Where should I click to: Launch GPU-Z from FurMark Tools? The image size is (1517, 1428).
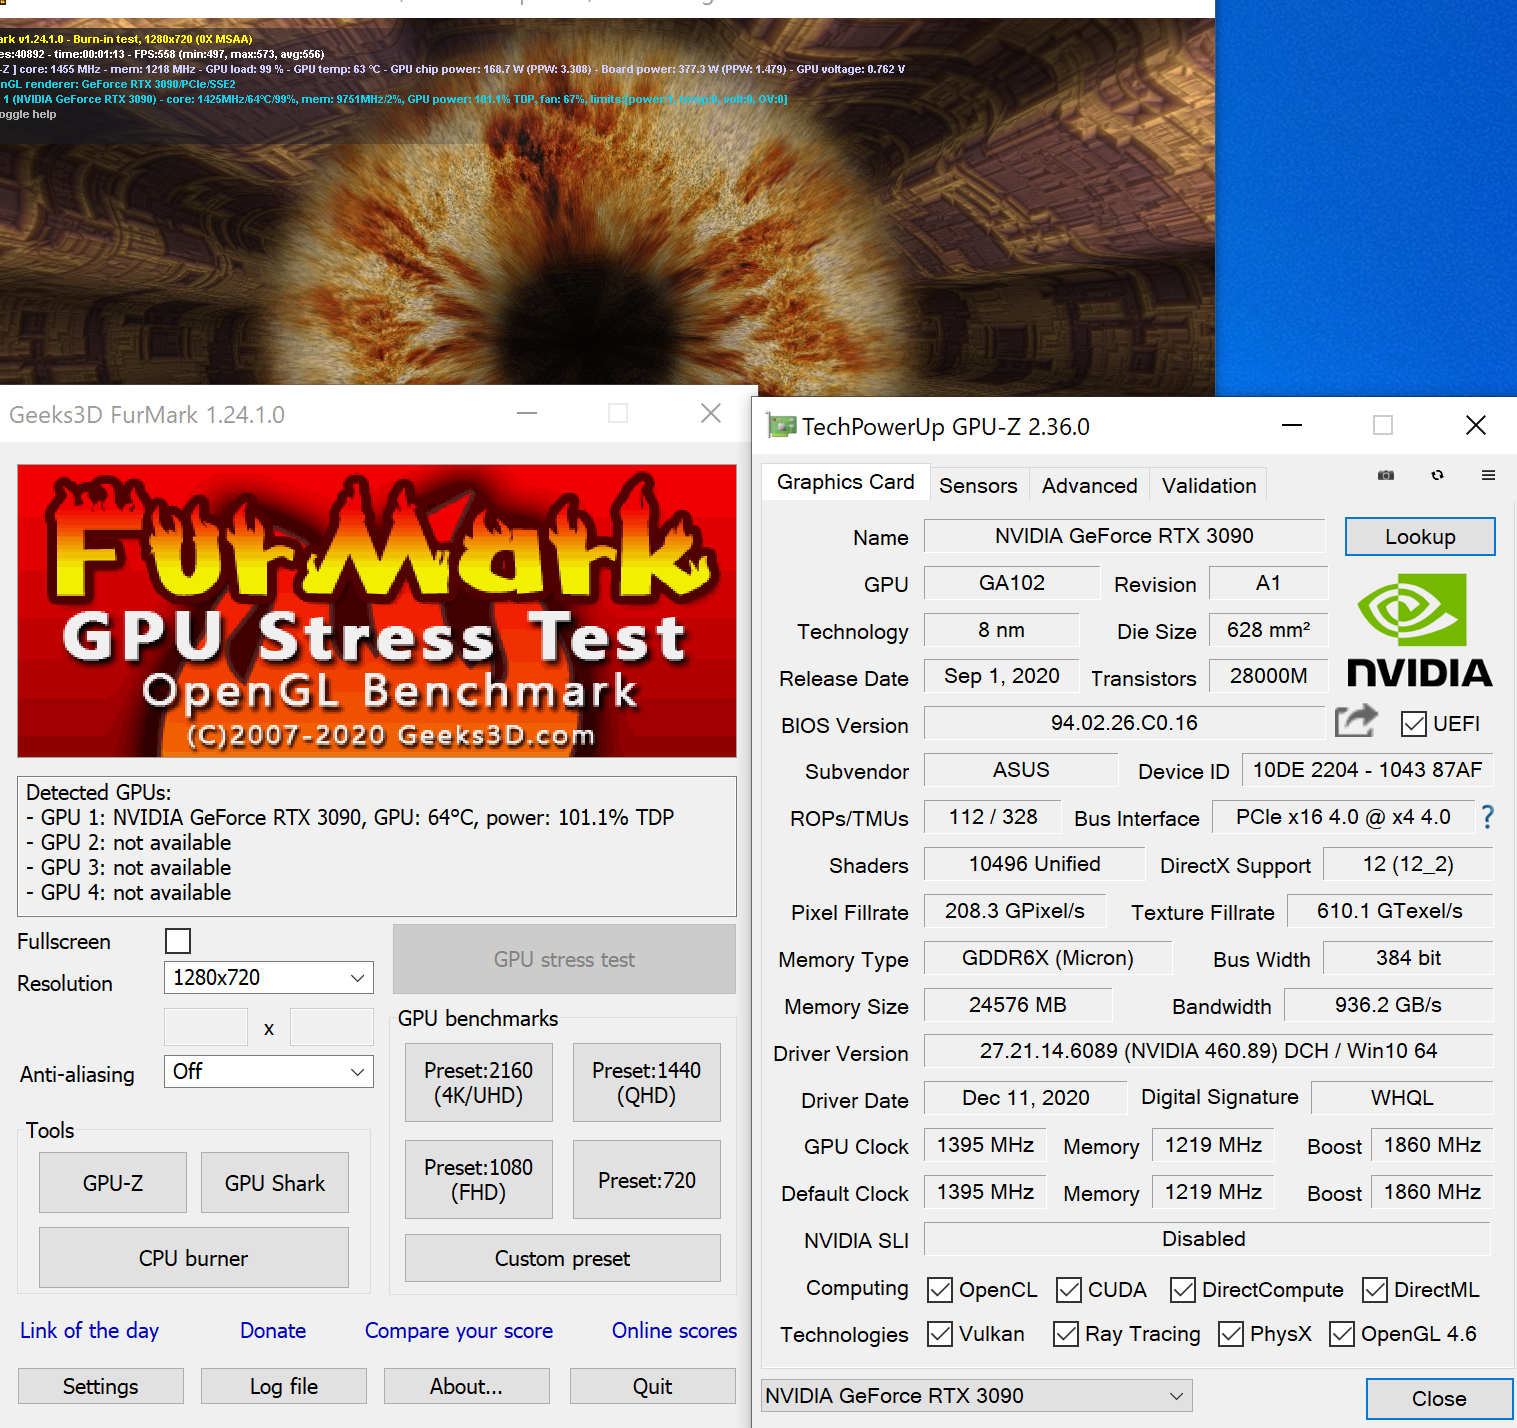click(113, 1182)
